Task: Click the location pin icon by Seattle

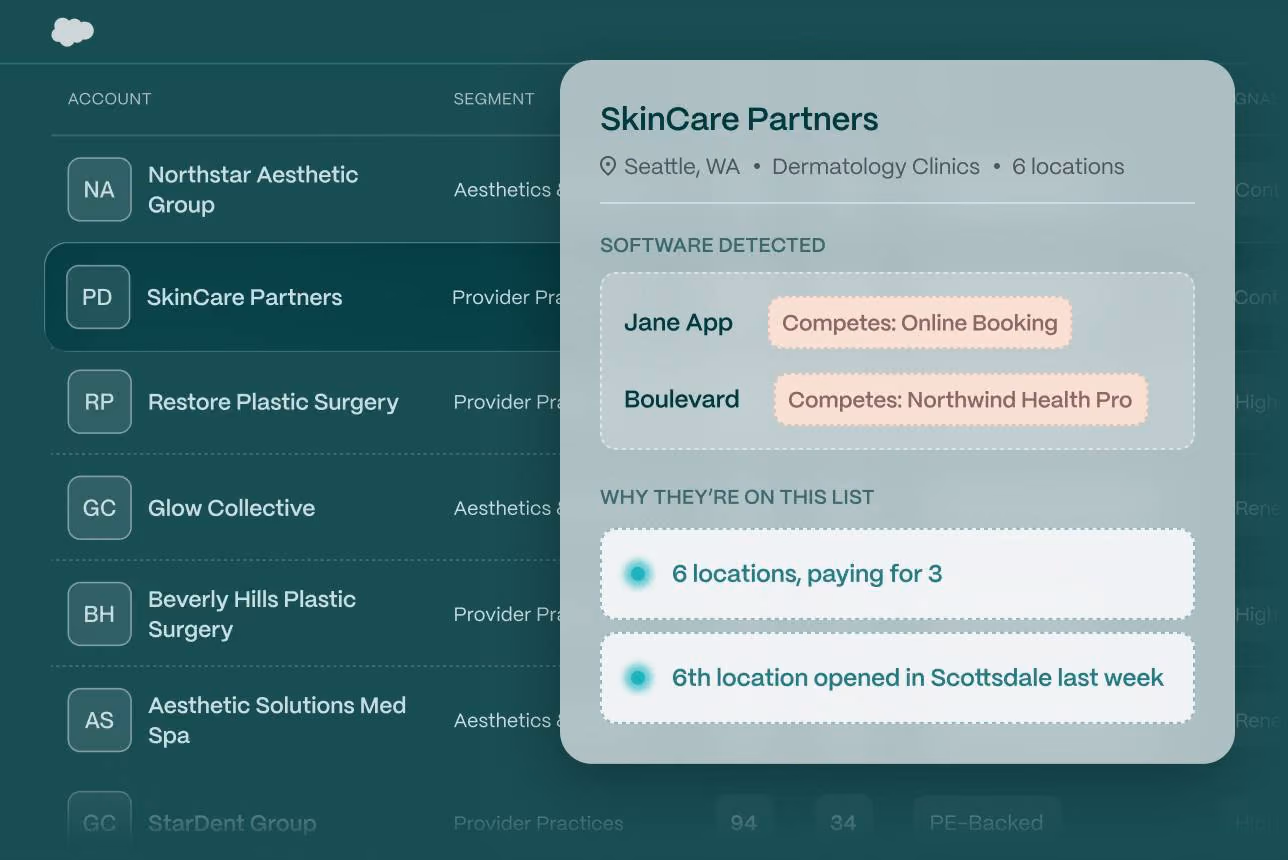Action: pos(608,166)
